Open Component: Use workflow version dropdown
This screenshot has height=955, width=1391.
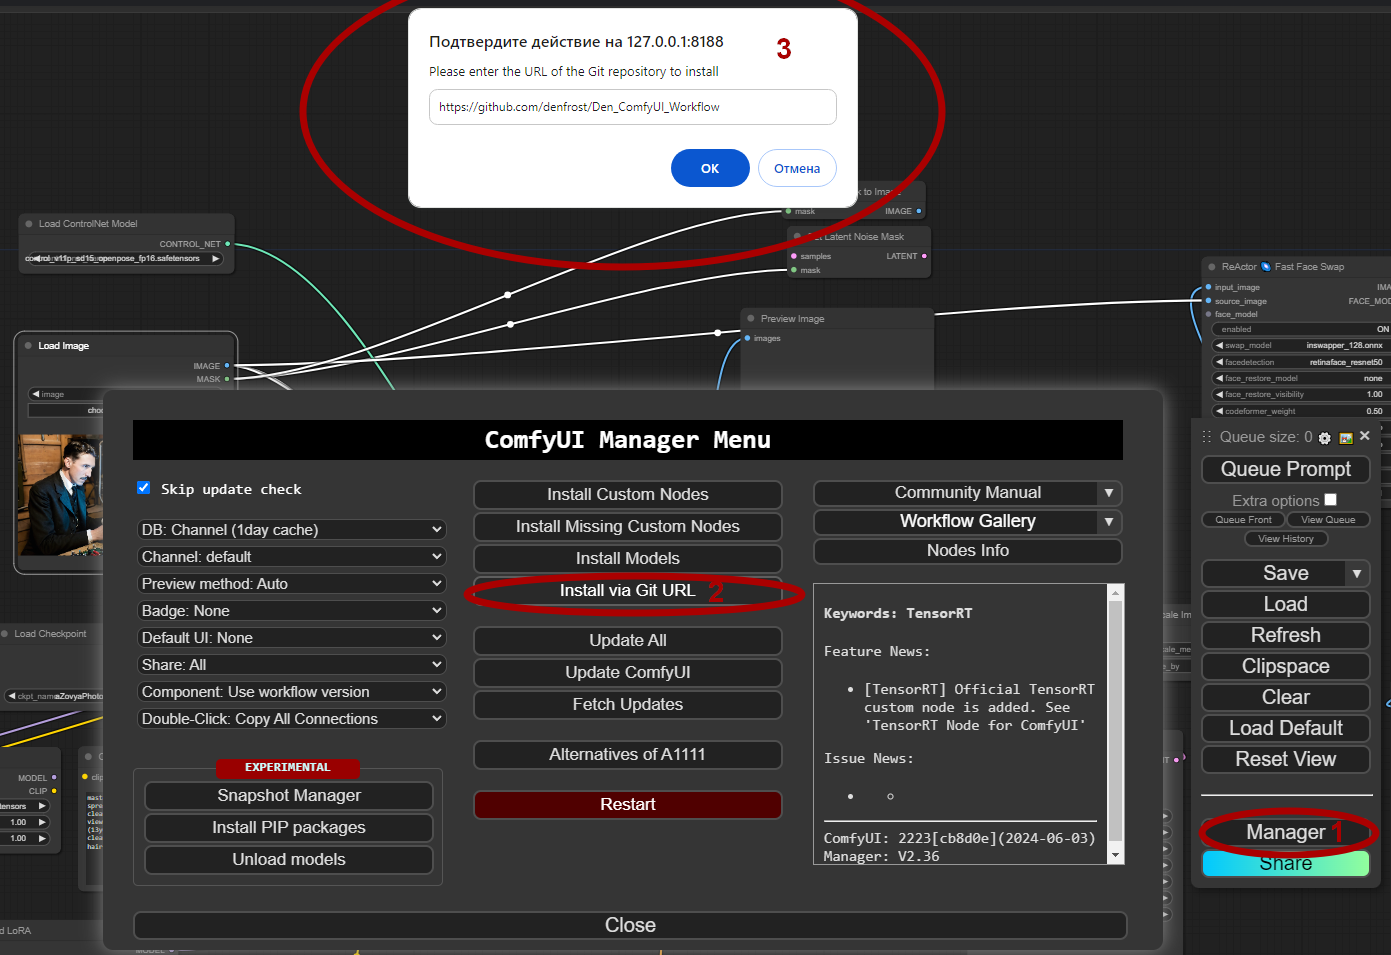pos(292,691)
